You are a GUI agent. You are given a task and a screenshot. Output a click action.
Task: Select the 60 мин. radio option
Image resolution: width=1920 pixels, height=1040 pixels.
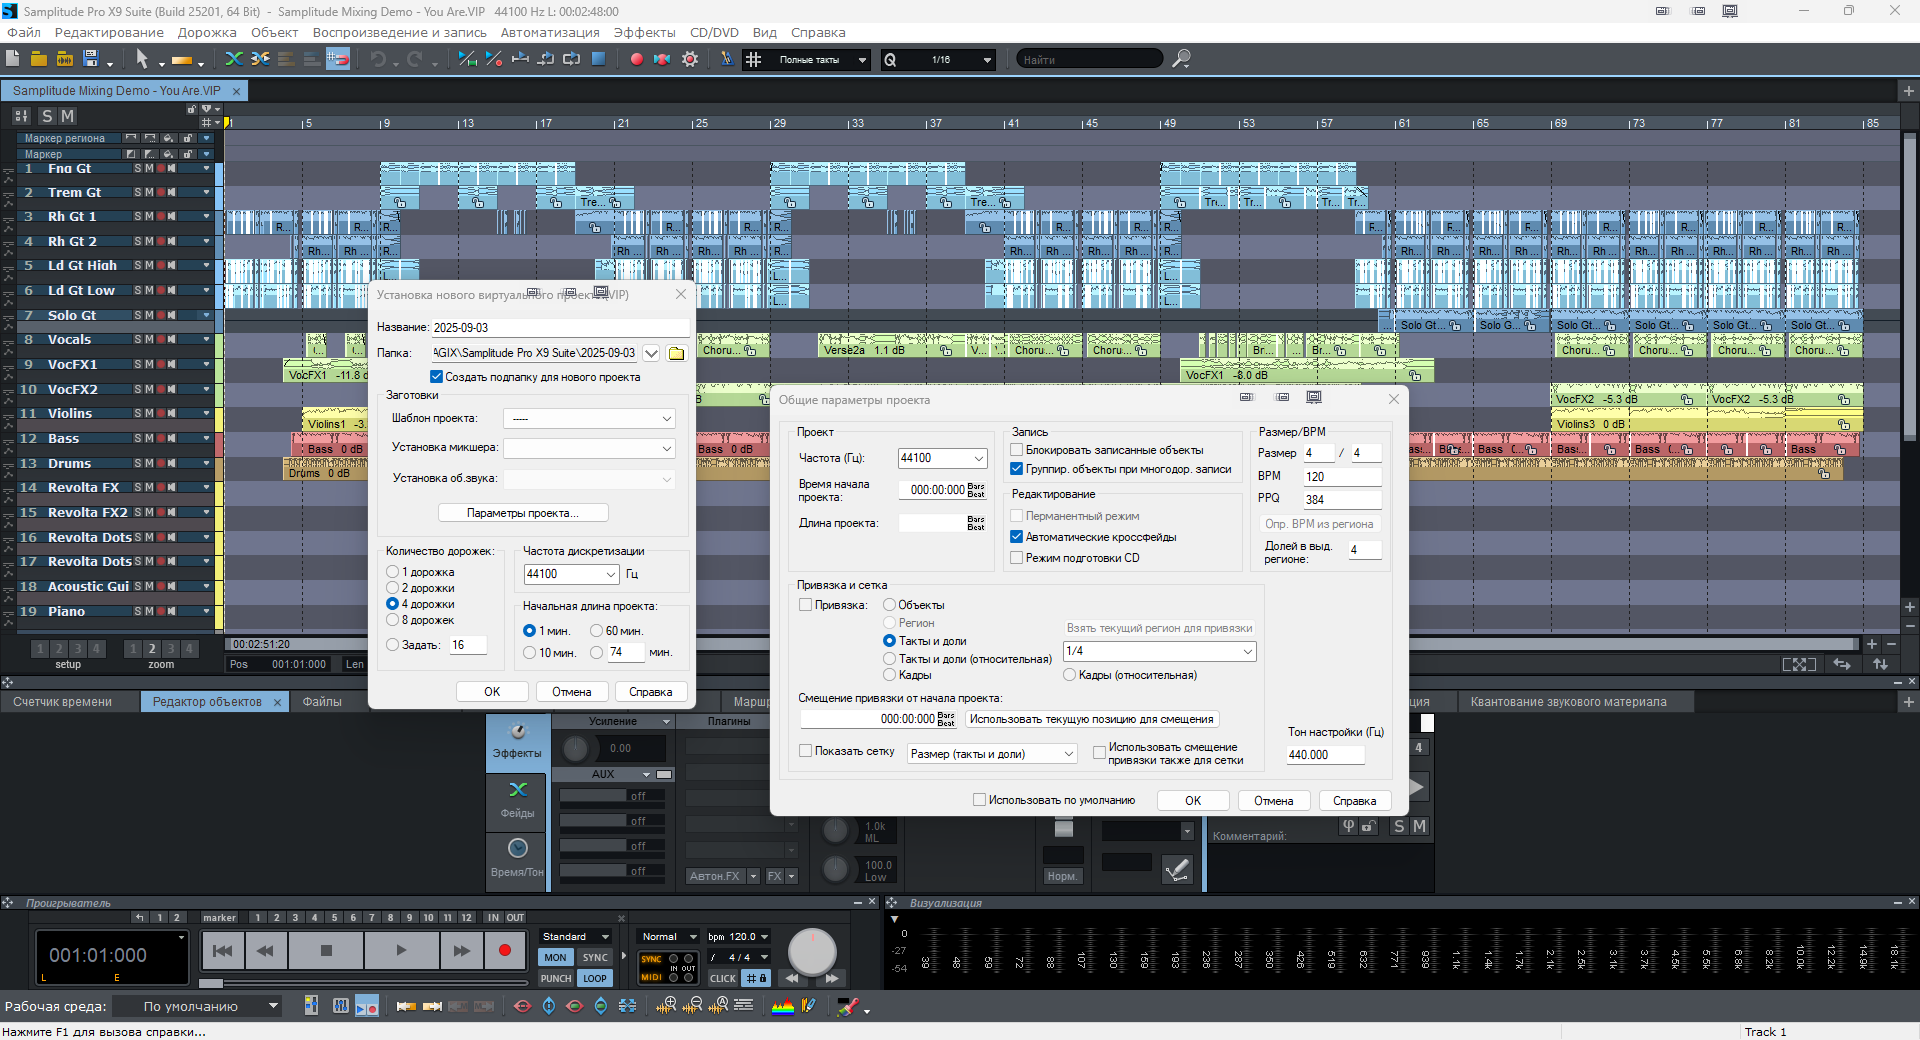point(596,631)
